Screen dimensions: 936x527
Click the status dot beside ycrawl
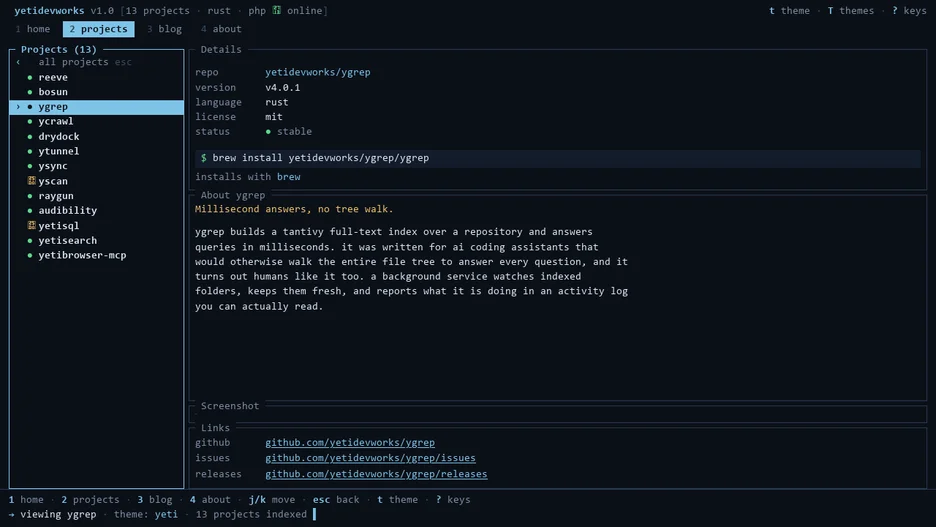click(x=30, y=121)
